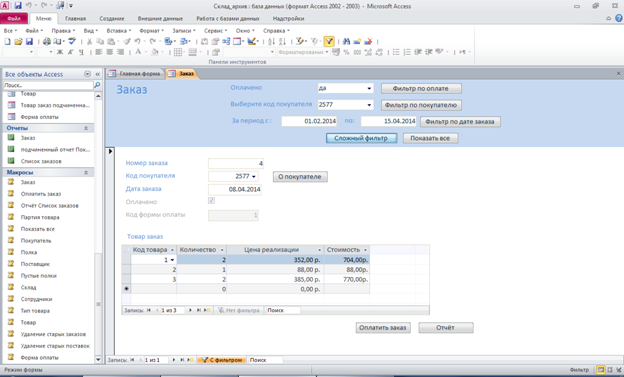Collapse the navigation pane with double chevron
This screenshot has height=377, width=624.
point(98,74)
